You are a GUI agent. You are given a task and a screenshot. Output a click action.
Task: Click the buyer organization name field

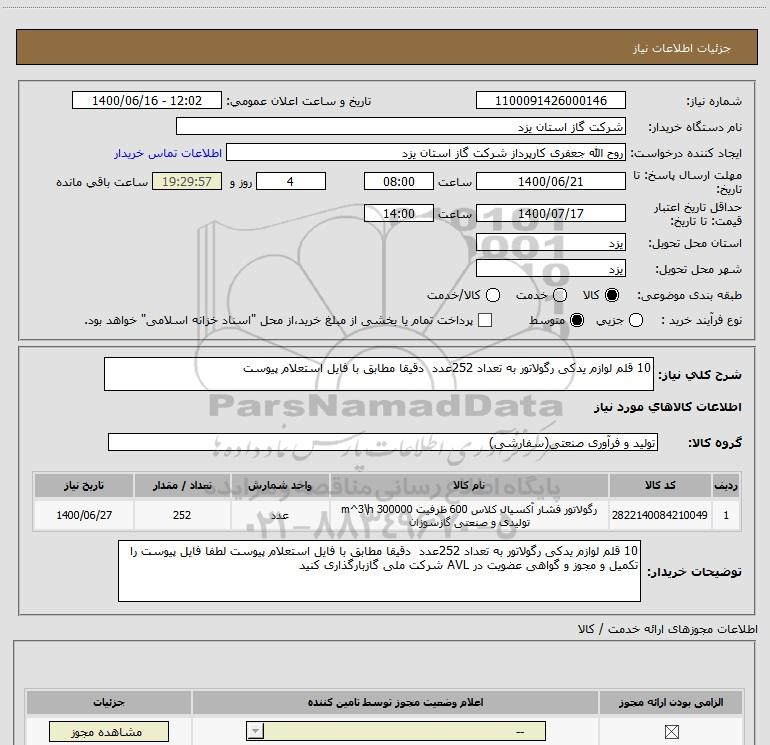401,126
